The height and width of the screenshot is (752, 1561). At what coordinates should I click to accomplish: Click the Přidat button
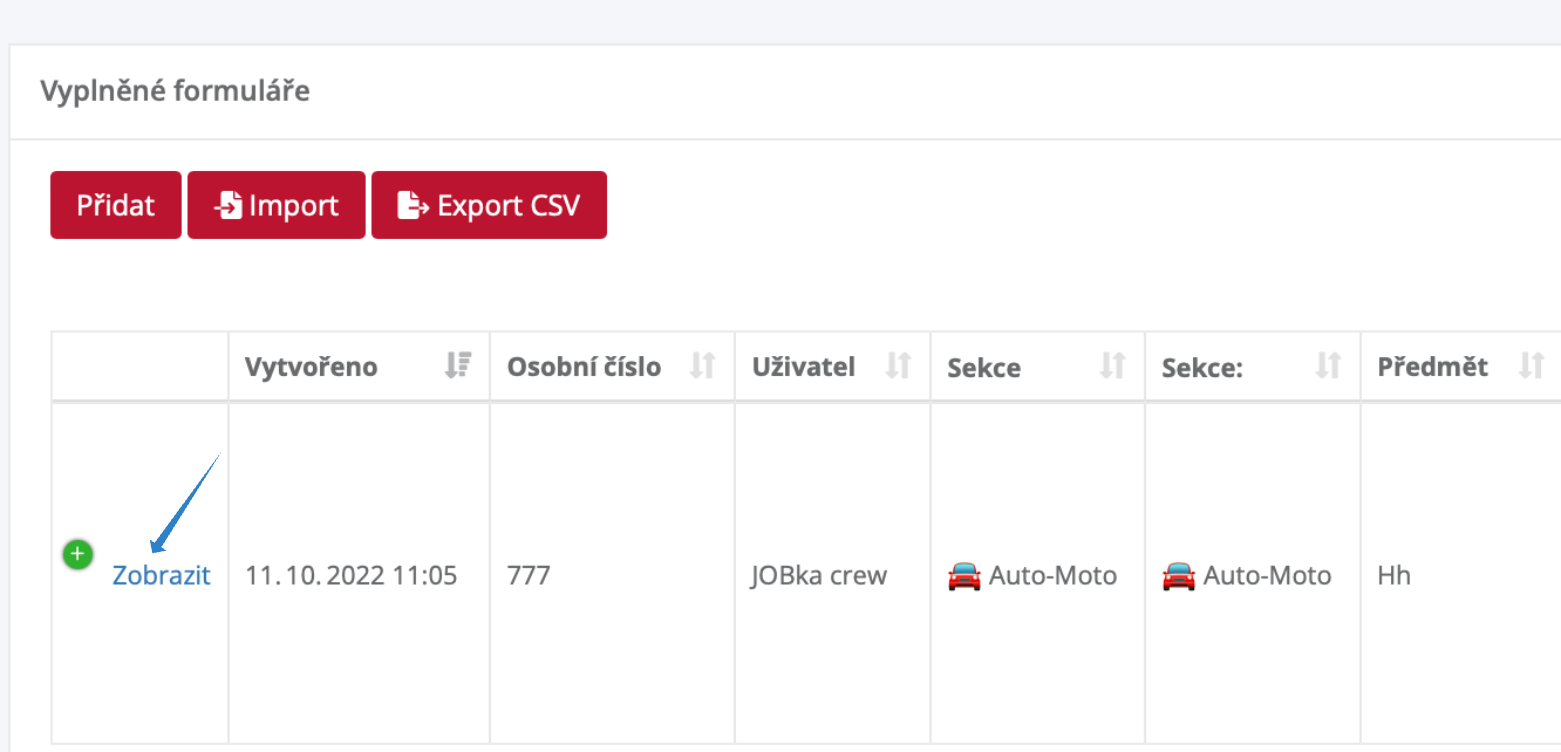coord(116,205)
